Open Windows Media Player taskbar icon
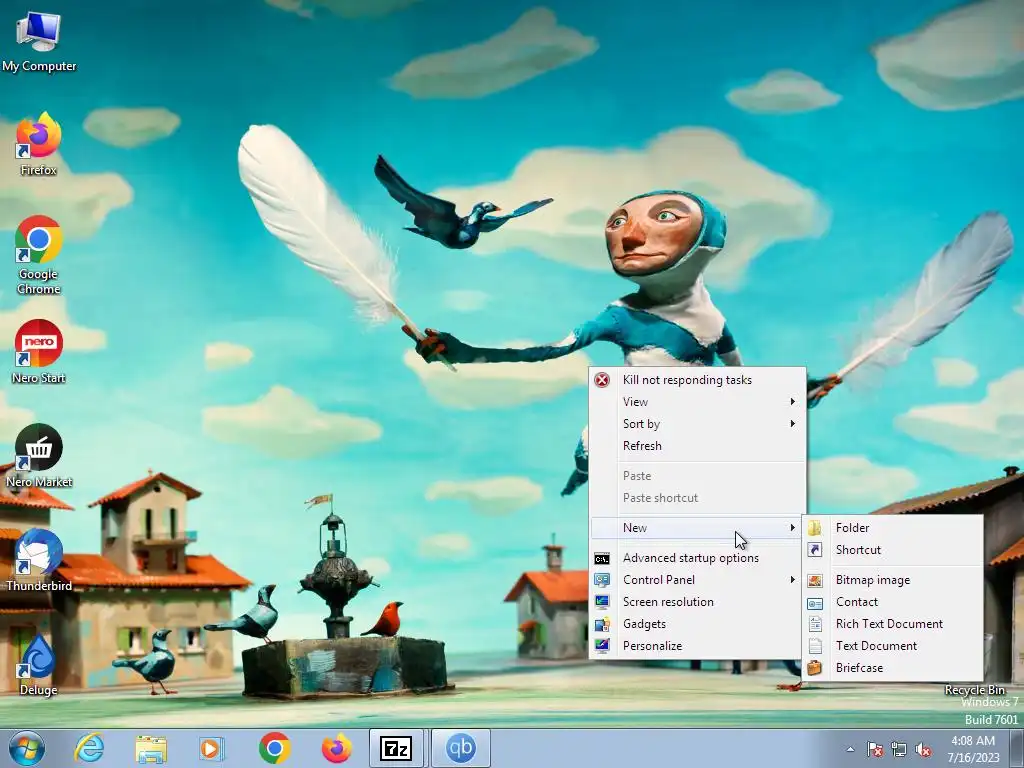The height and width of the screenshot is (768, 1024). coord(212,748)
